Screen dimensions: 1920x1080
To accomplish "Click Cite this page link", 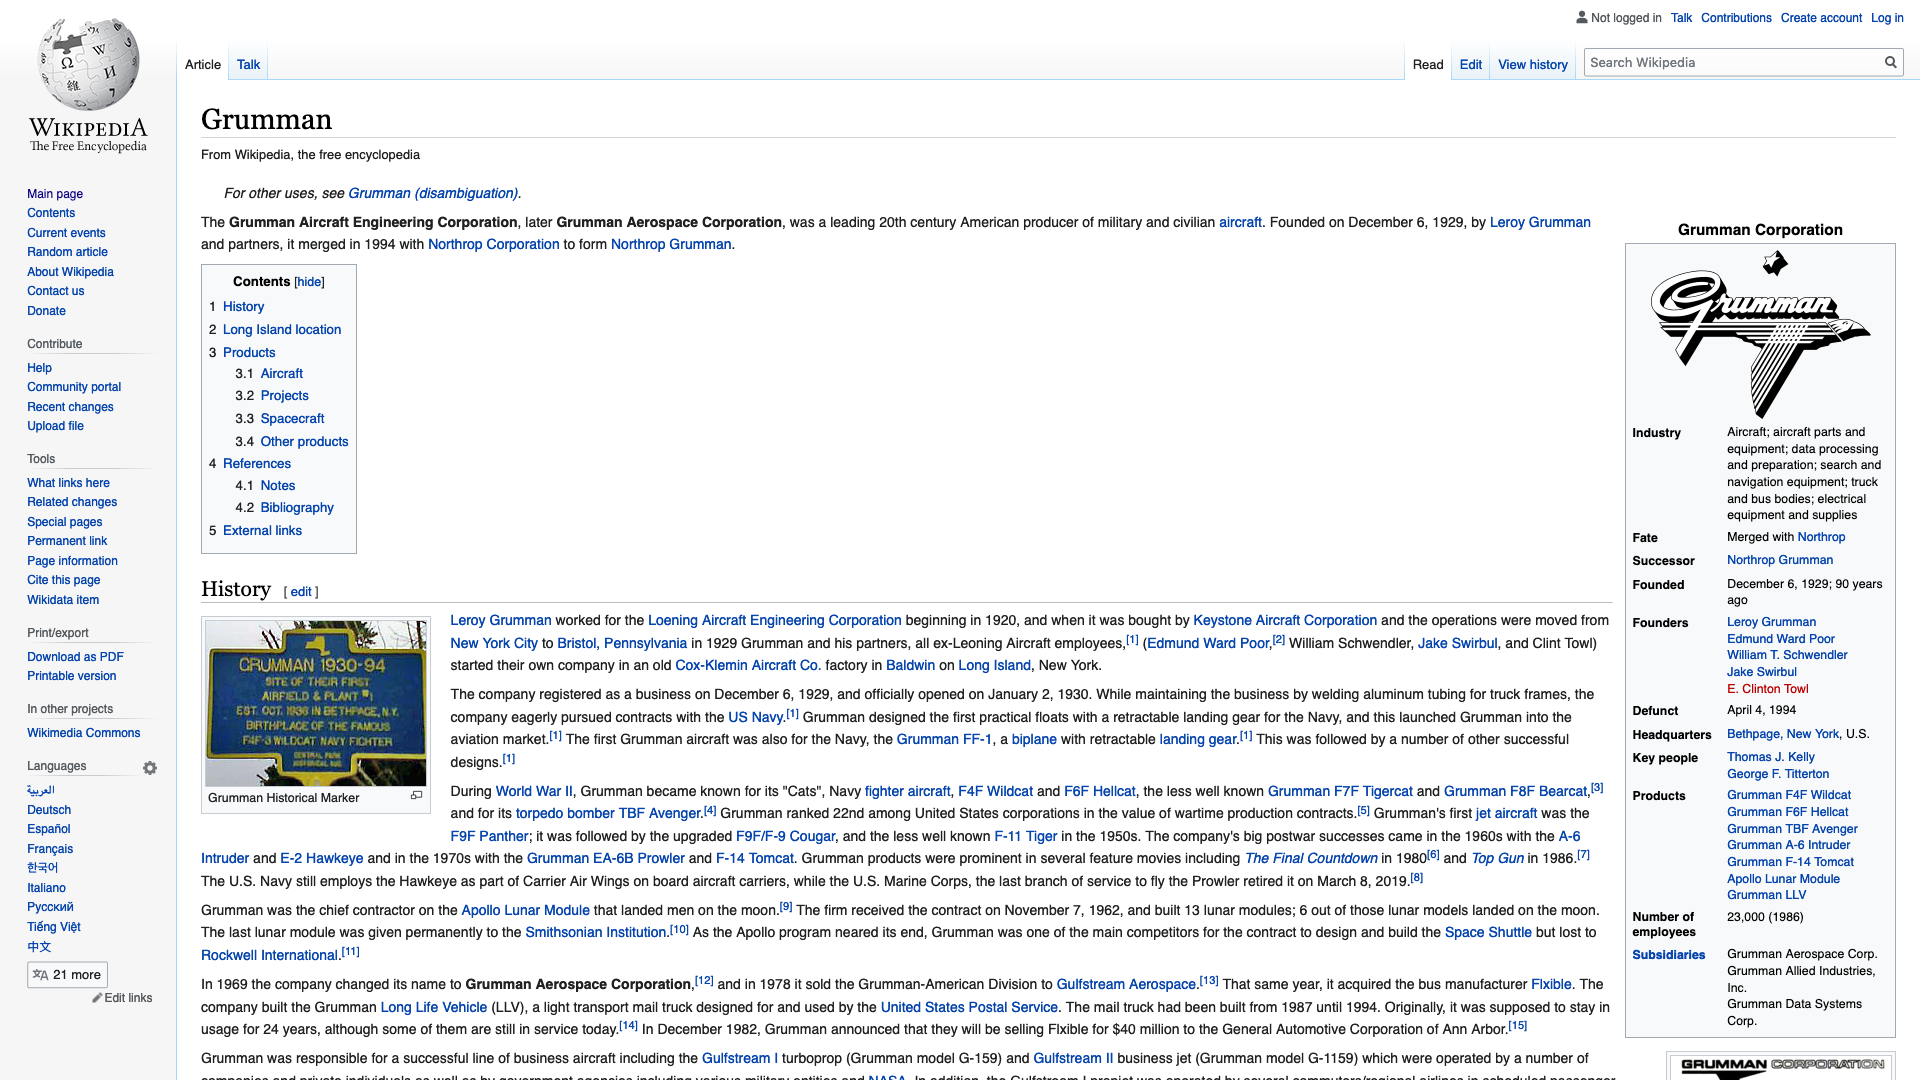I will pyautogui.click(x=63, y=580).
